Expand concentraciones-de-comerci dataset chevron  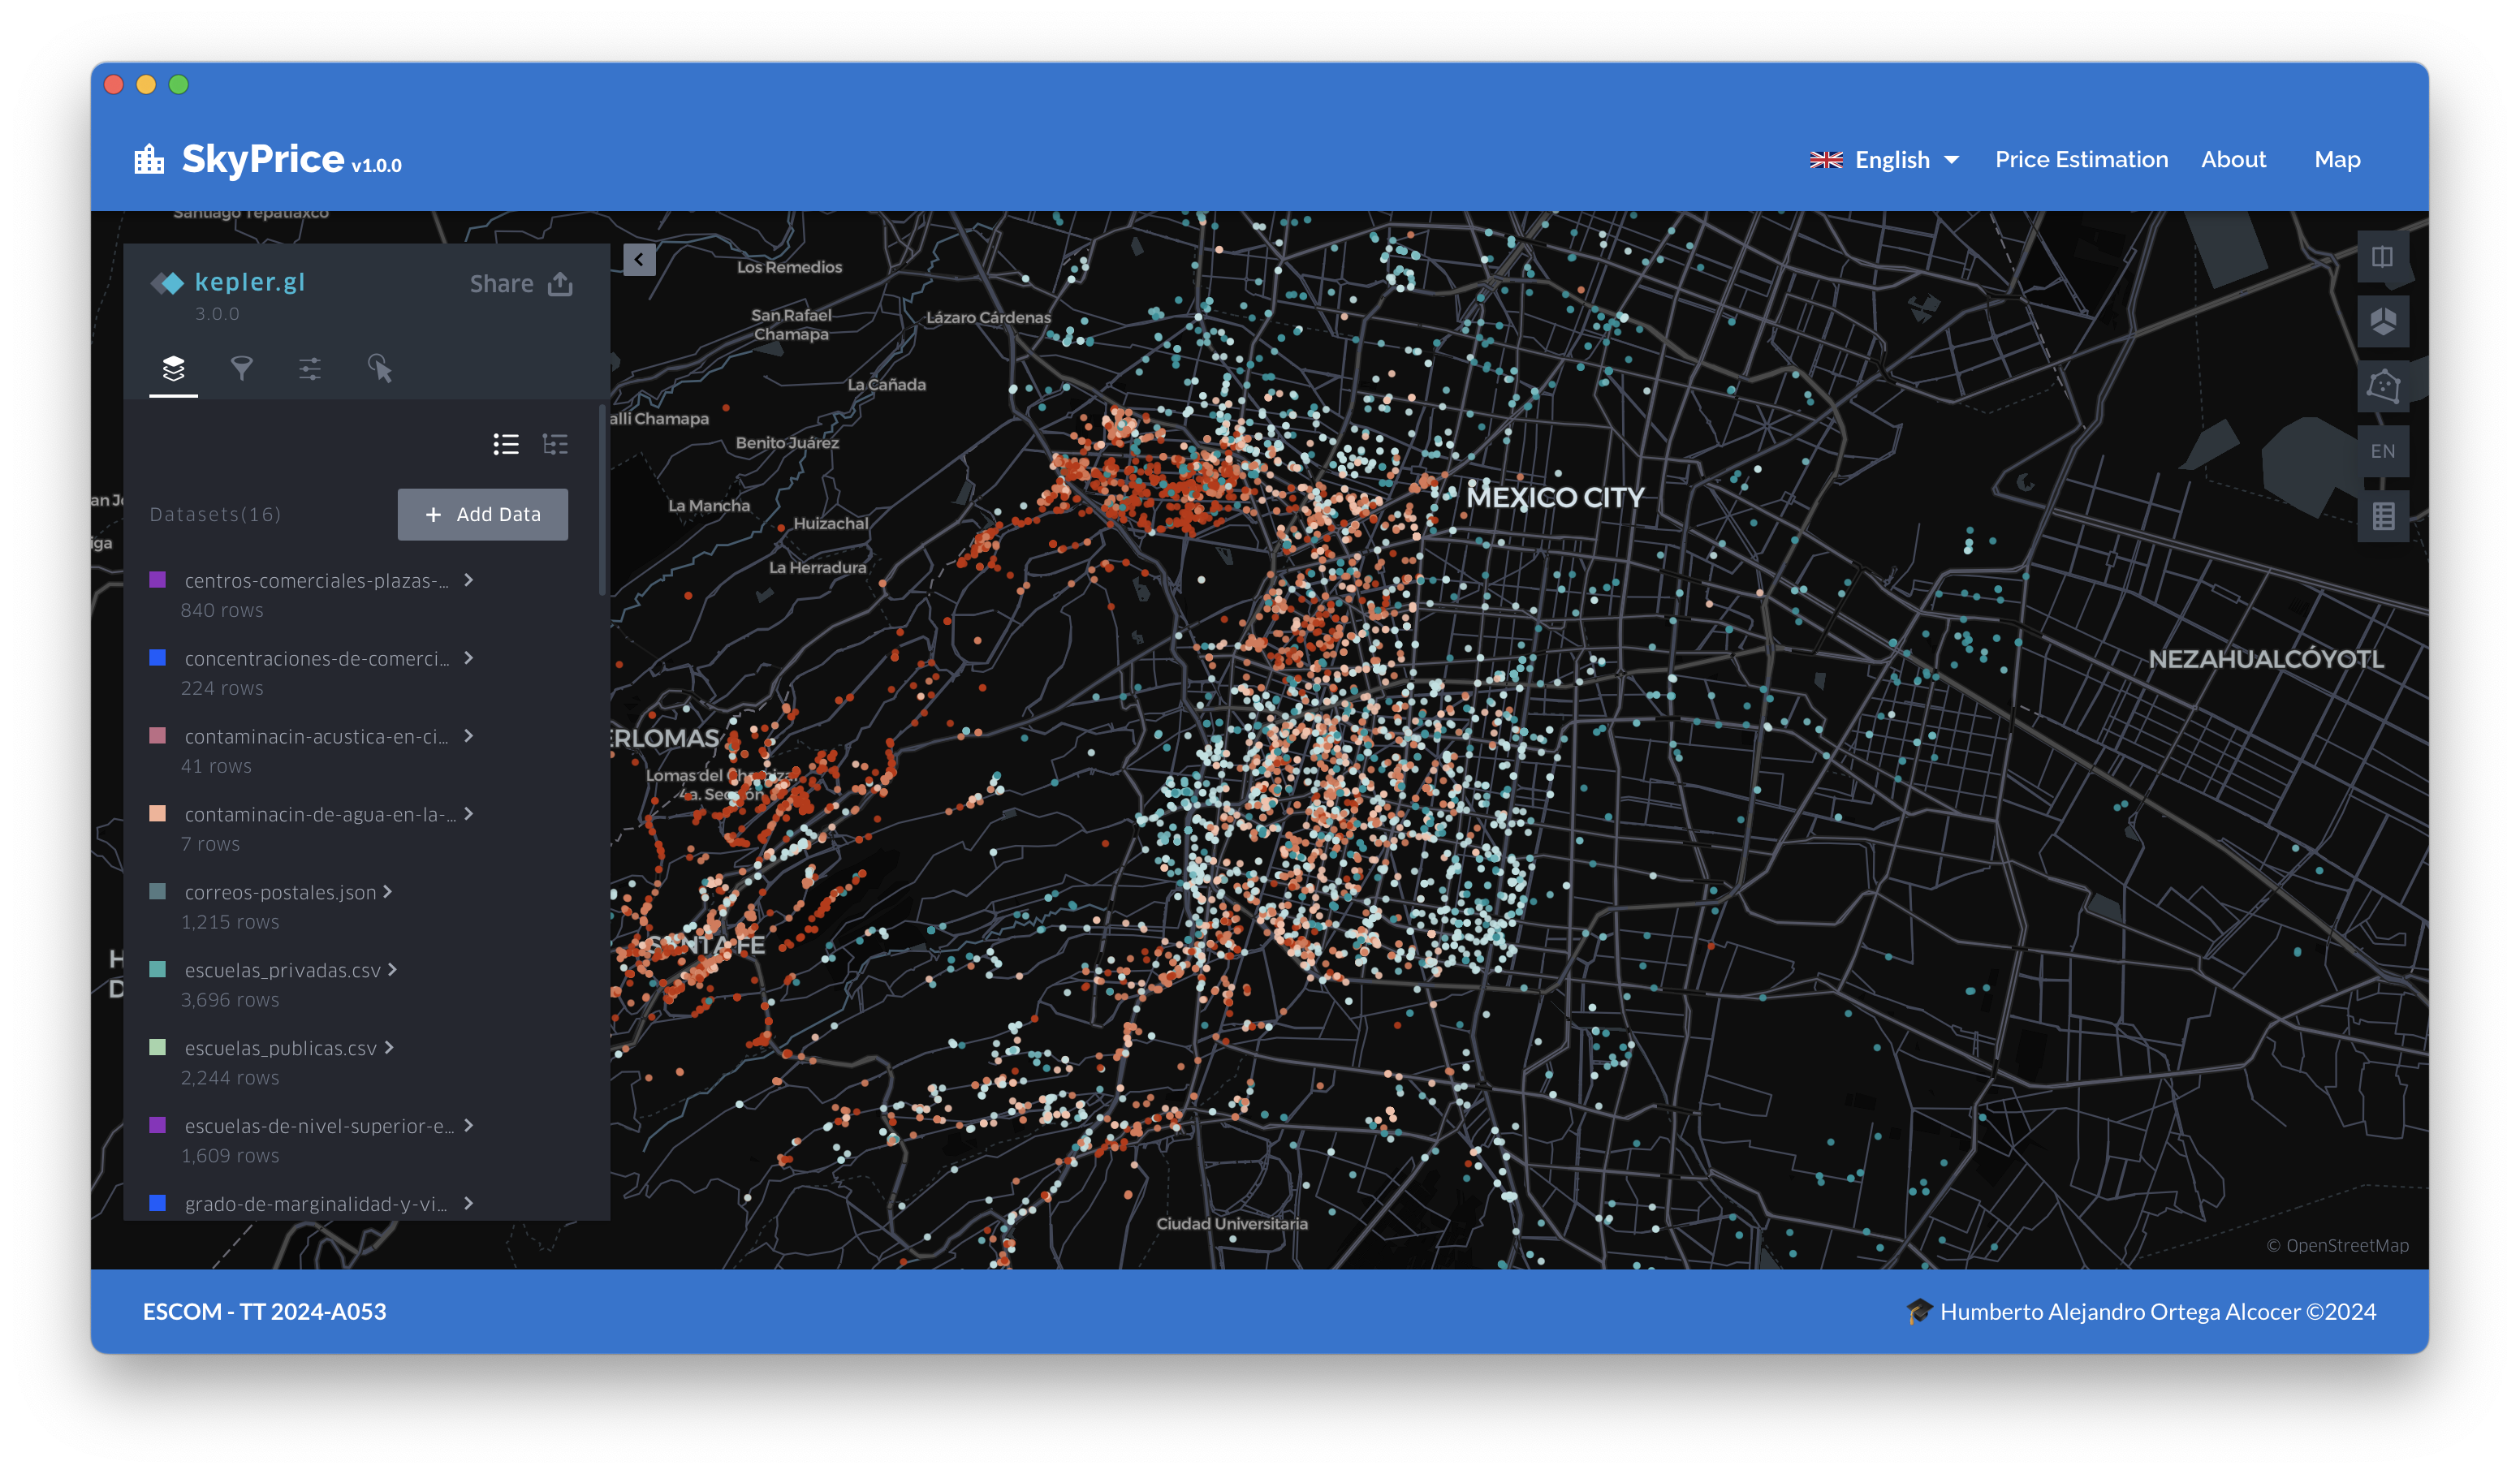click(x=468, y=658)
